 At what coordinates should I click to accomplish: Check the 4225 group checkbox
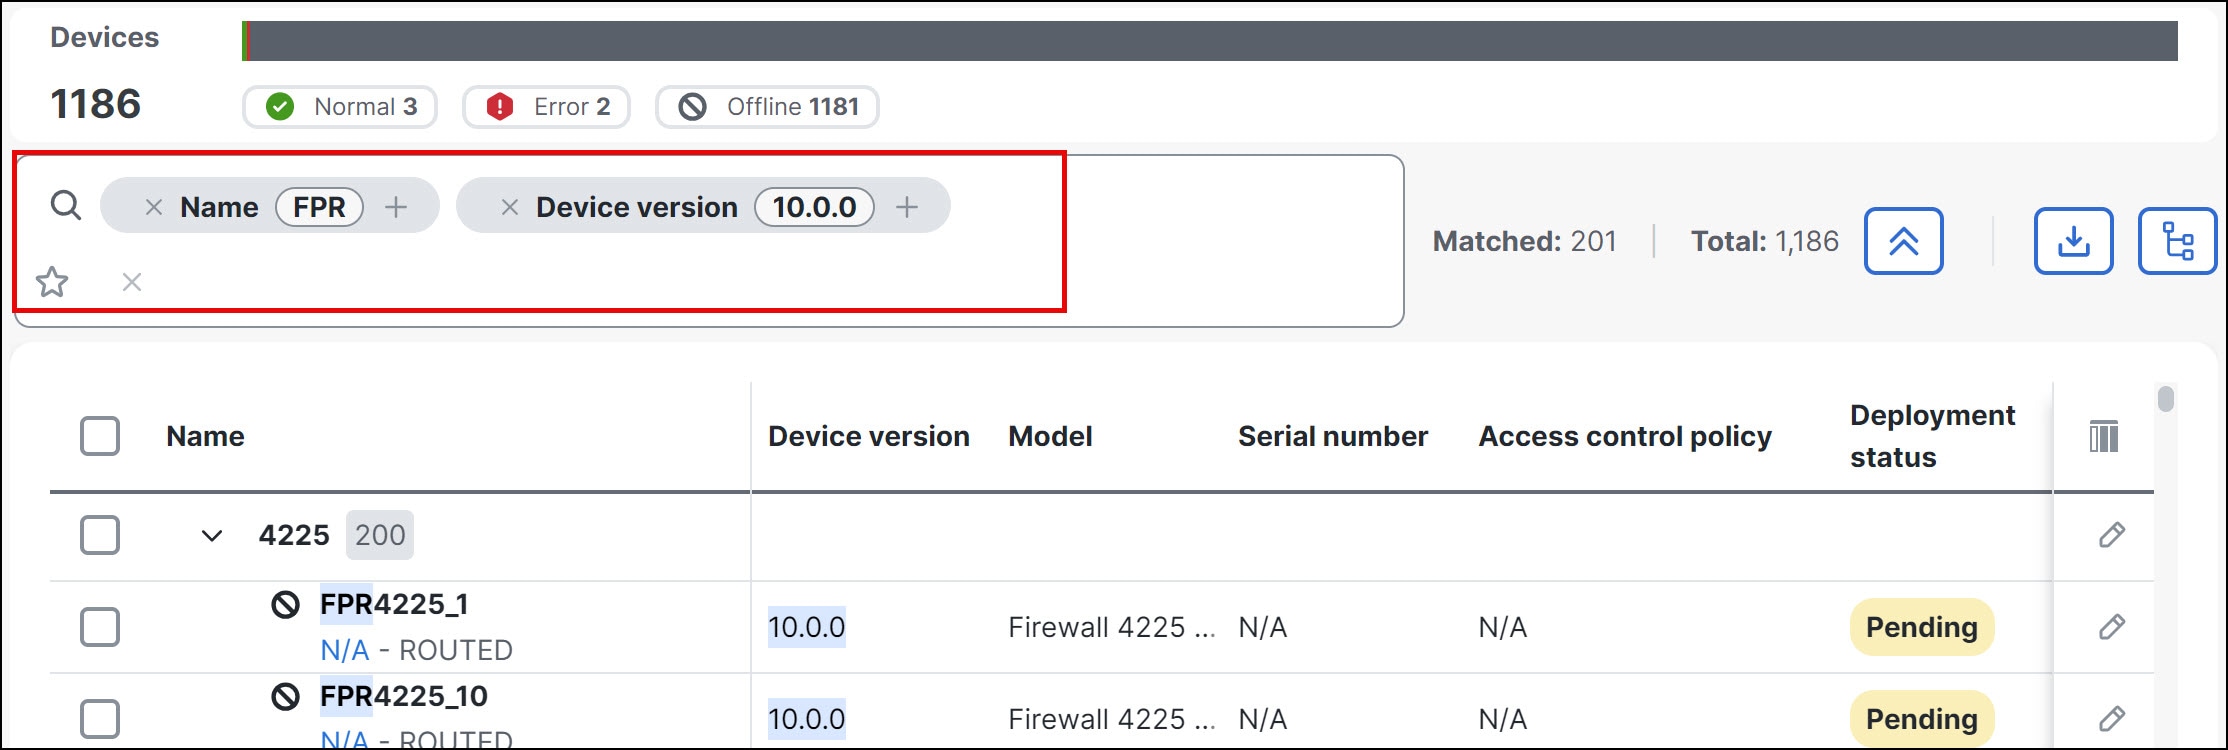click(x=100, y=535)
